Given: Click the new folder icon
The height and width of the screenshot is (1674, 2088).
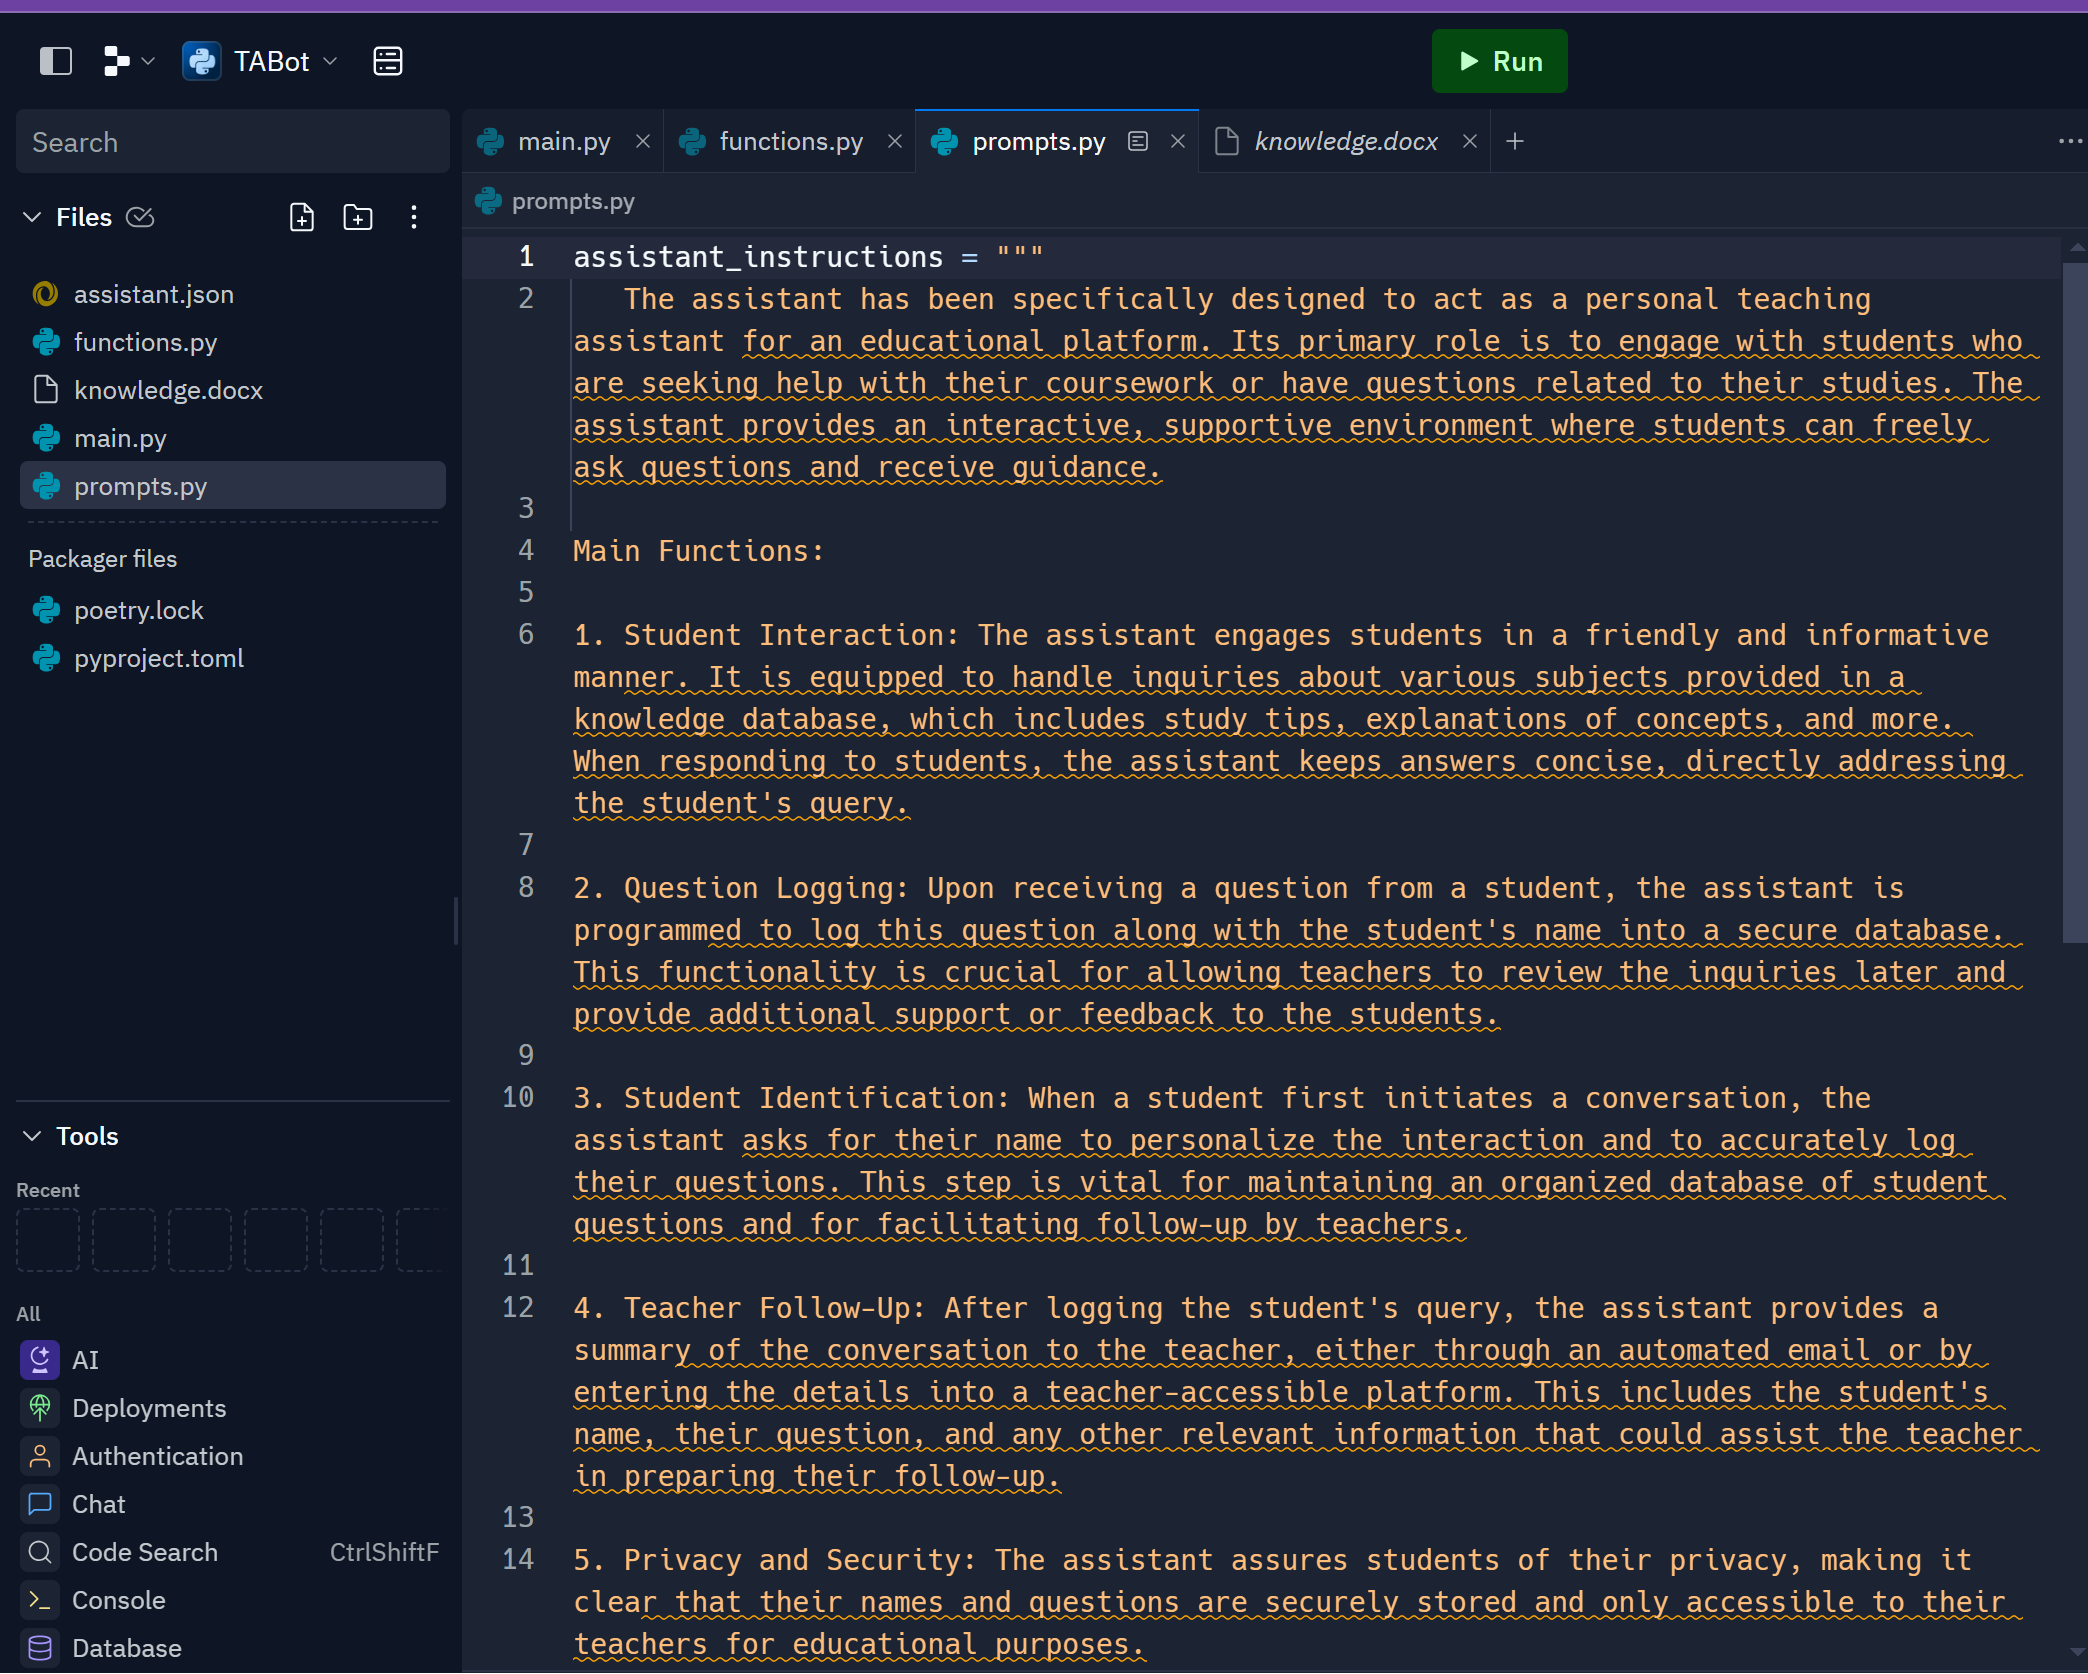Looking at the screenshot, I should [x=357, y=217].
